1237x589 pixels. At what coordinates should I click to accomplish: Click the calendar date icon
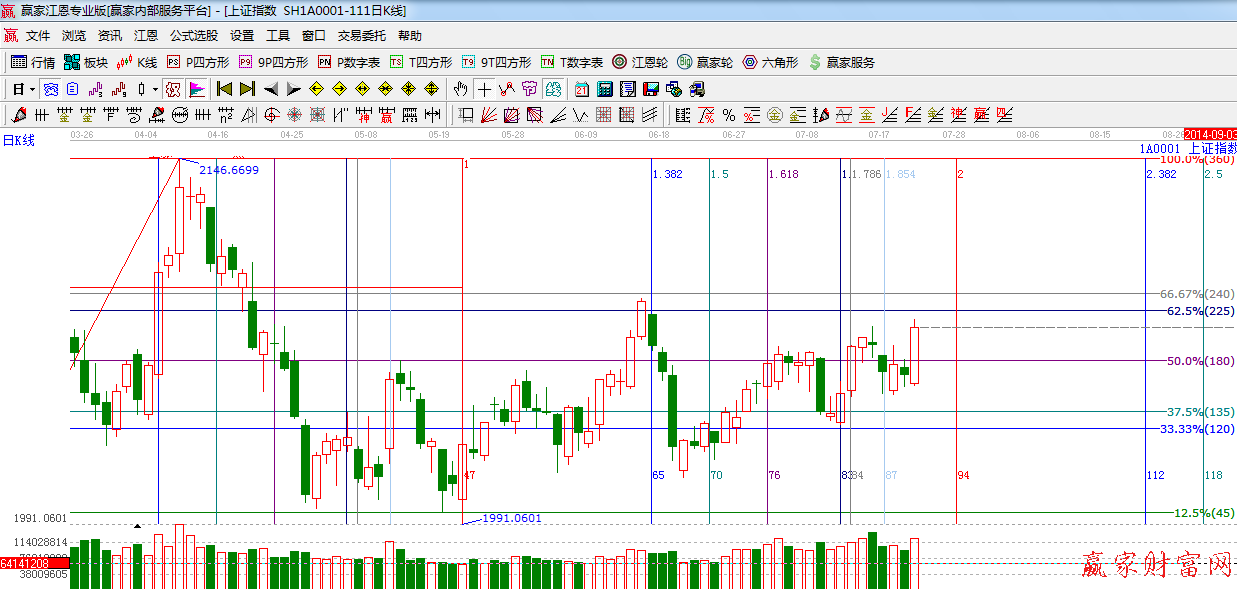pyautogui.click(x=581, y=89)
